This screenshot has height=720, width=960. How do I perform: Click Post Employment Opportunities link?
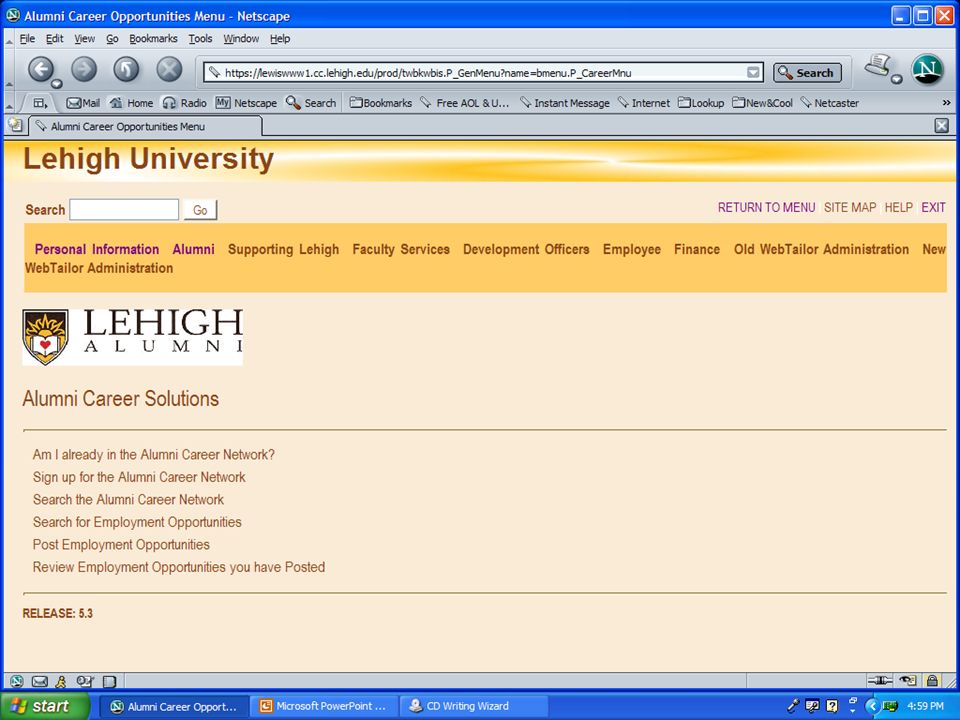121,545
